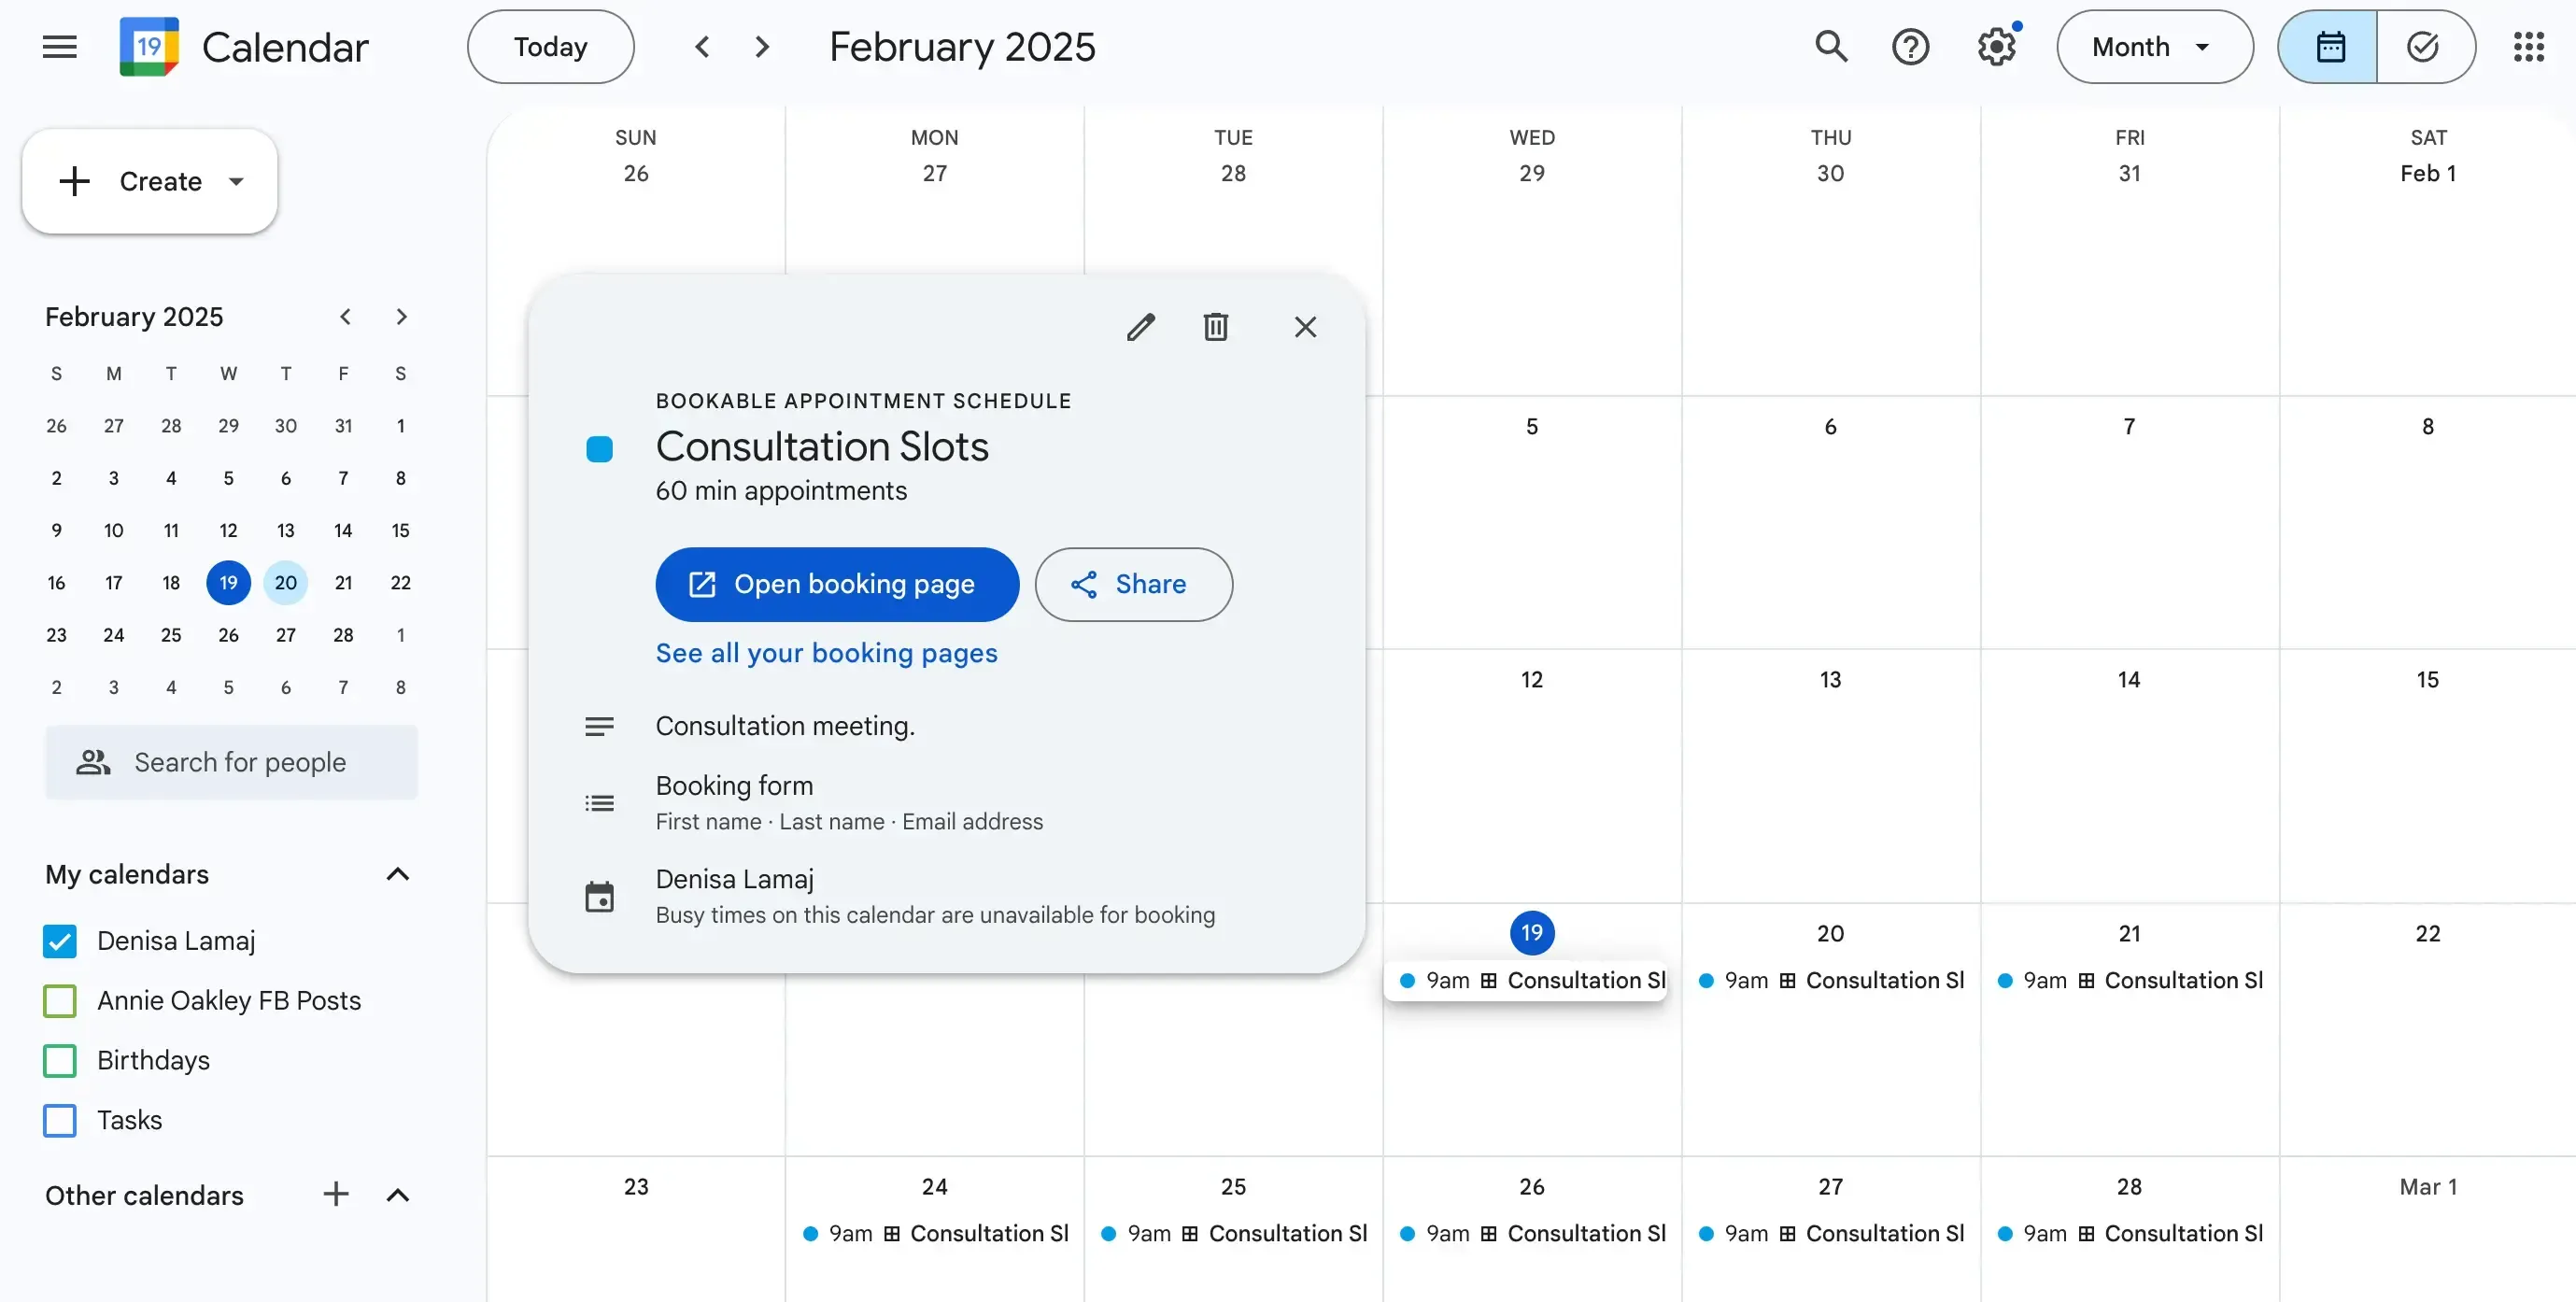Open Calendar search with the magnifier icon

[1831, 46]
